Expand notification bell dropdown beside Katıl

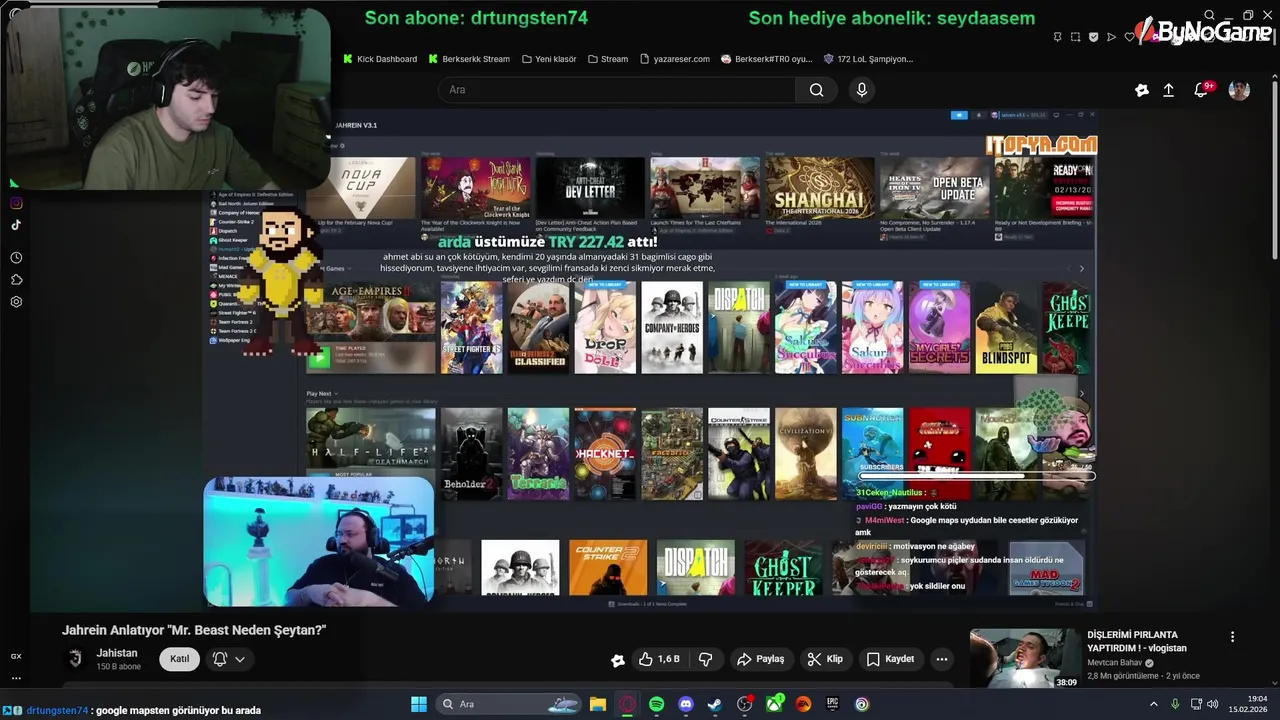(x=228, y=659)
